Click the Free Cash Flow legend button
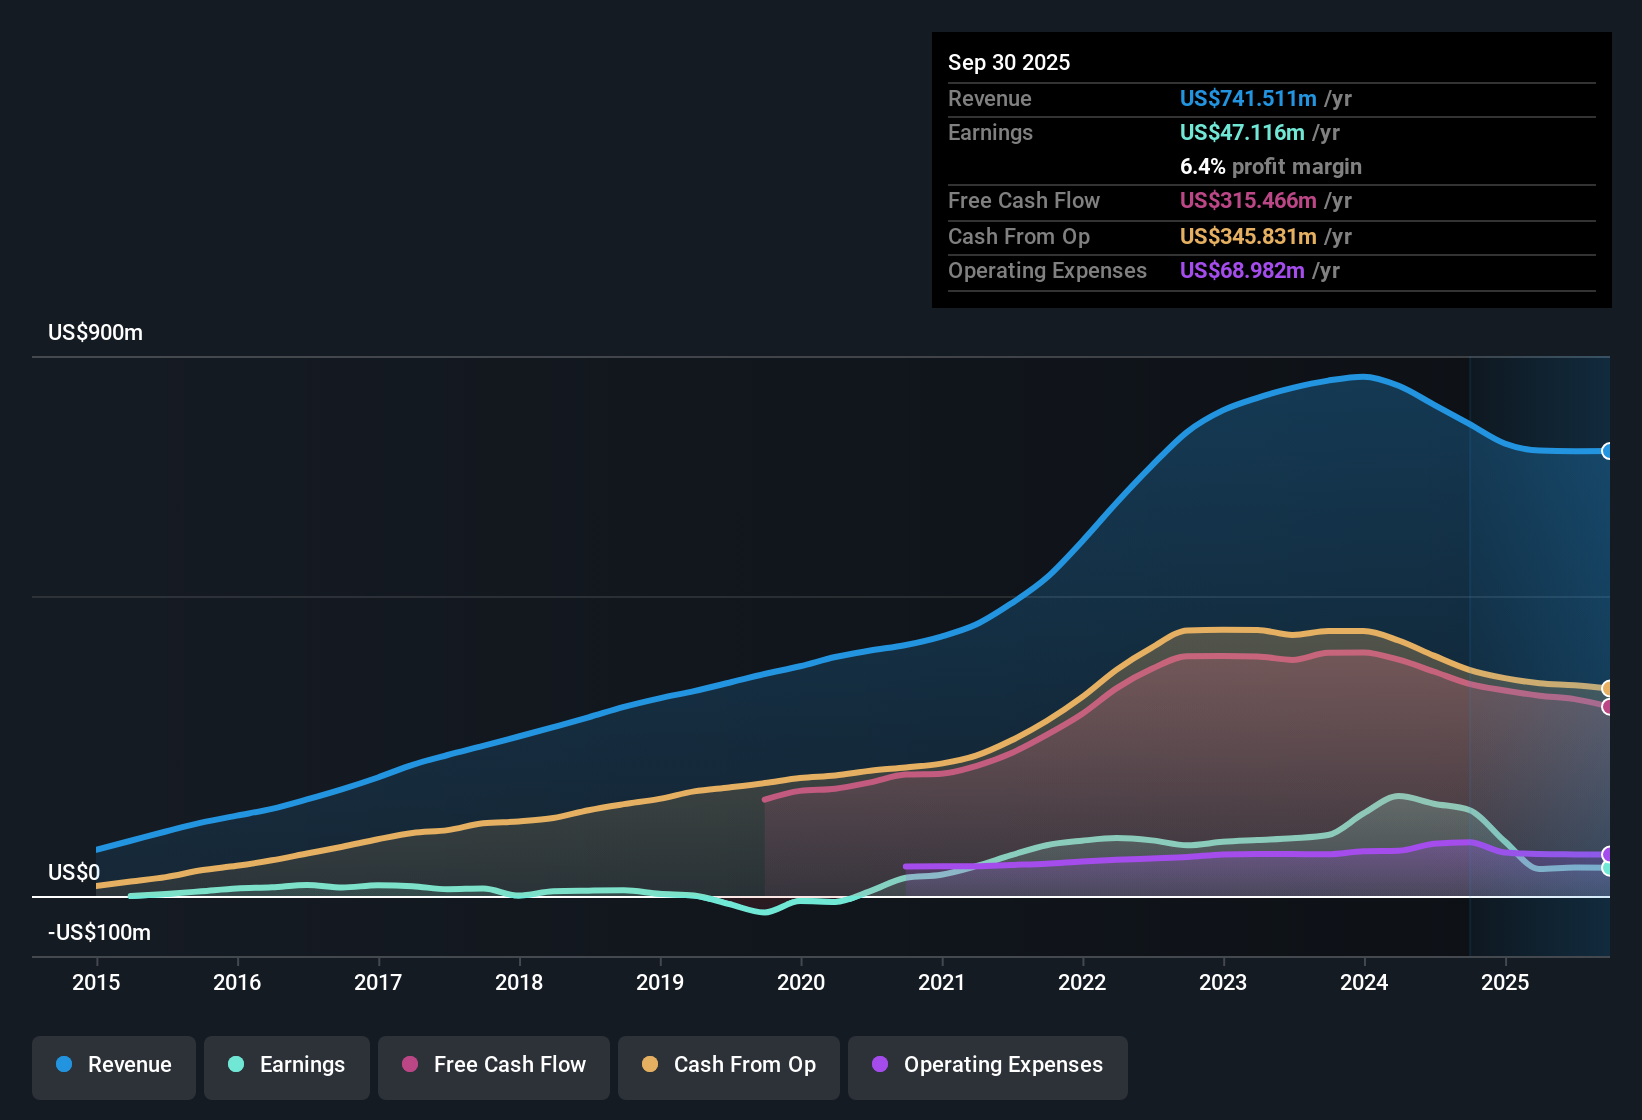The image size is (1642, 1120). click(x=493, y=1065)
